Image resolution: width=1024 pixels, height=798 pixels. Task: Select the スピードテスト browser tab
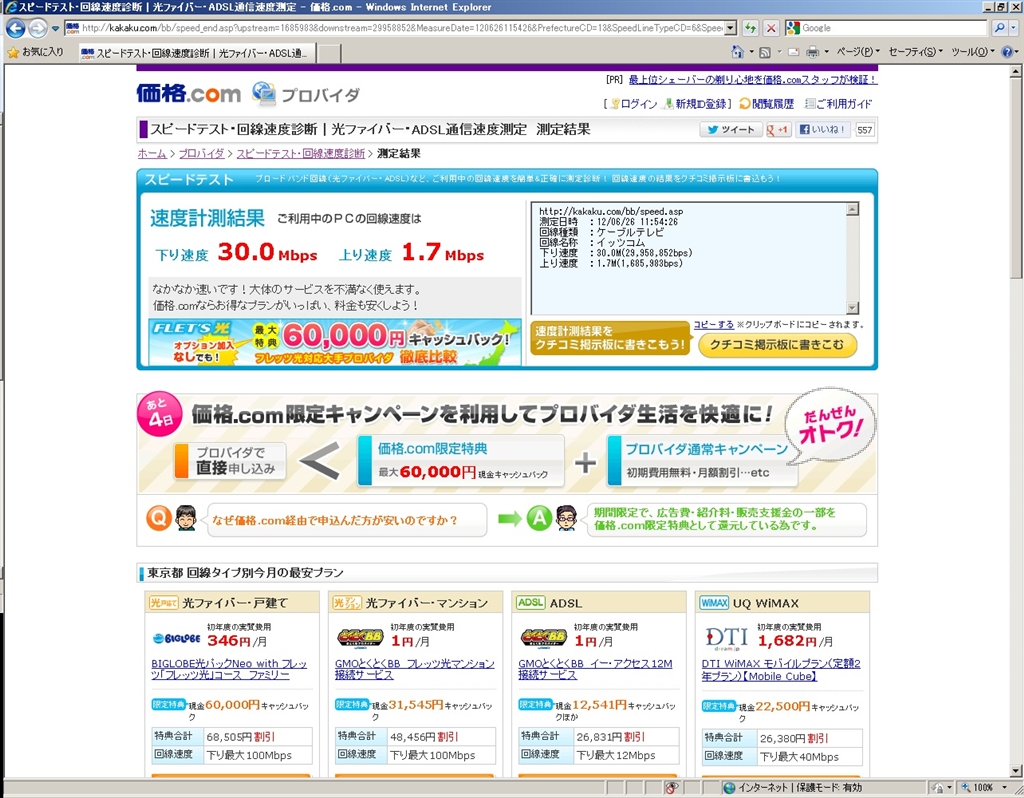point(197,54)
